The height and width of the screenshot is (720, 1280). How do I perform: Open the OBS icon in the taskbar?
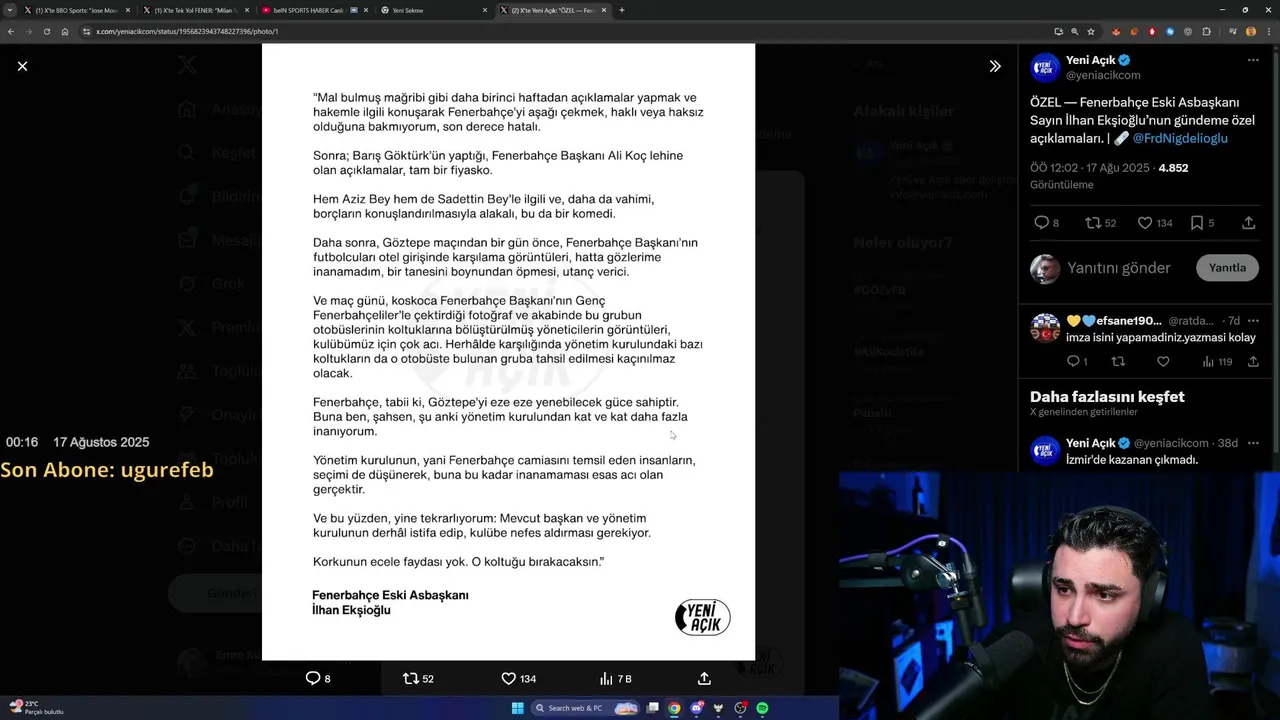740,708
